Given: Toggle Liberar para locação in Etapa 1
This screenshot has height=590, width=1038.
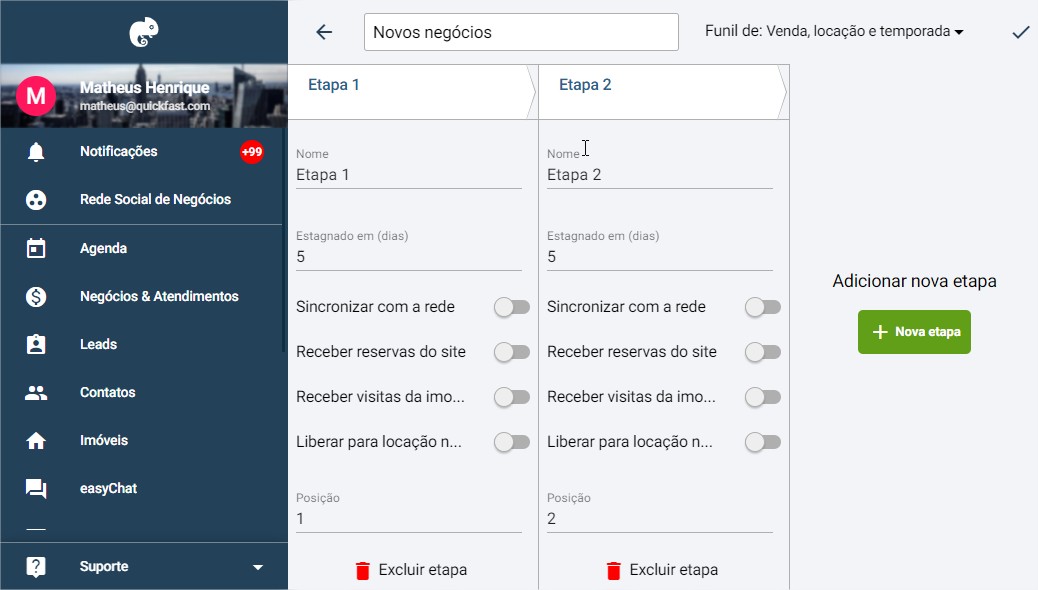Looking at the screenshot, I should click(512, 442).
